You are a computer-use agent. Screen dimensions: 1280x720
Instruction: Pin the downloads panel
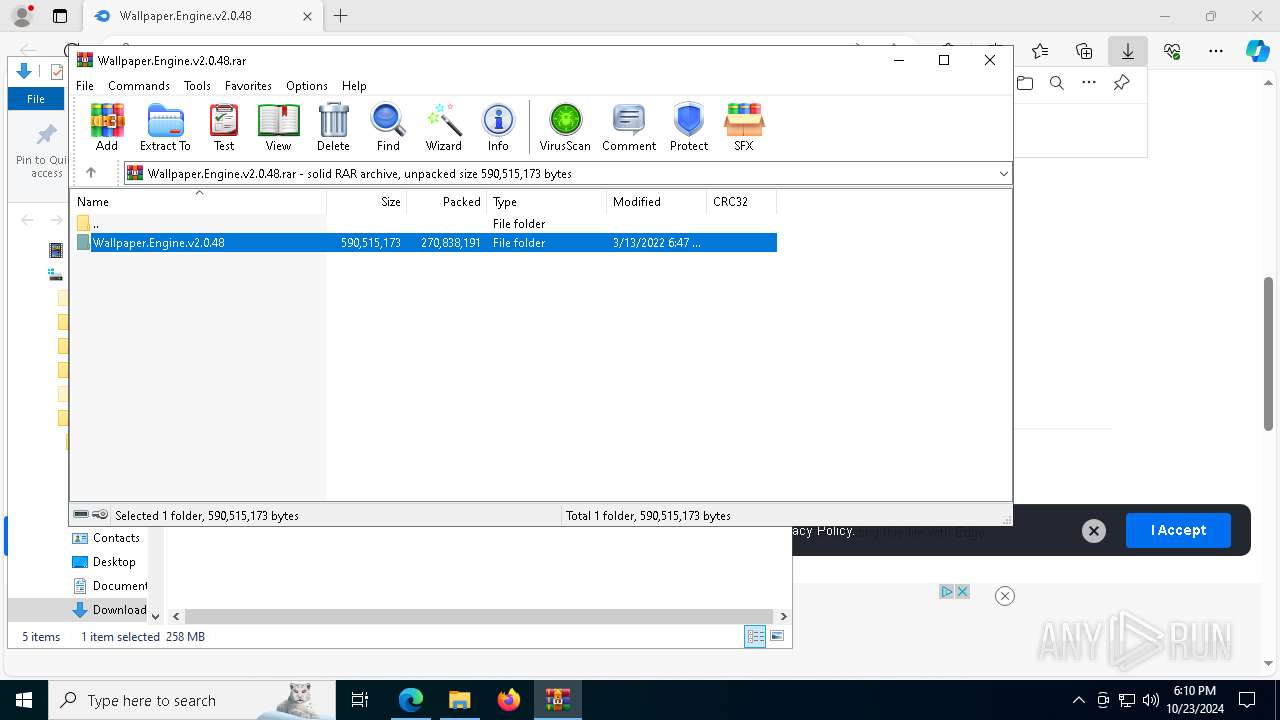click(x=1121, y=83)
